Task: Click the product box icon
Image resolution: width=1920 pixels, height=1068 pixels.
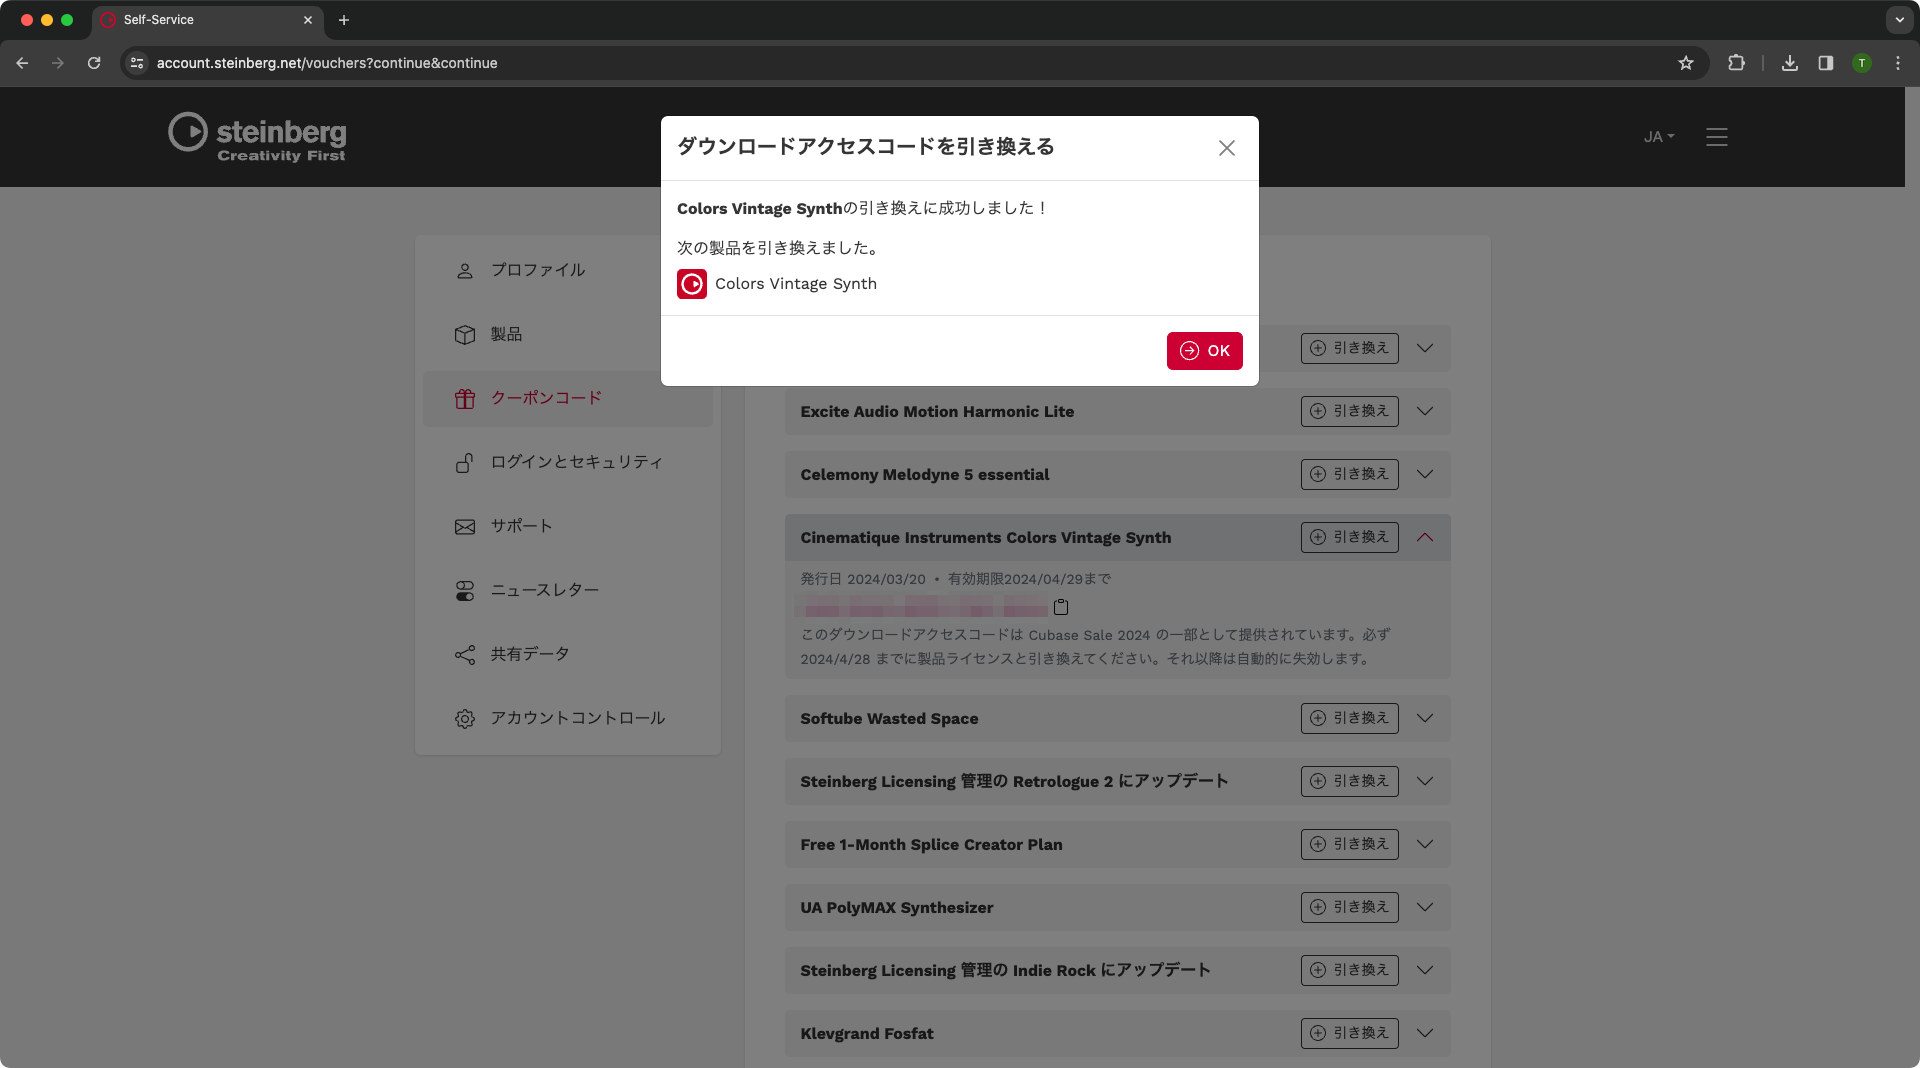Action: click(464, 335)
